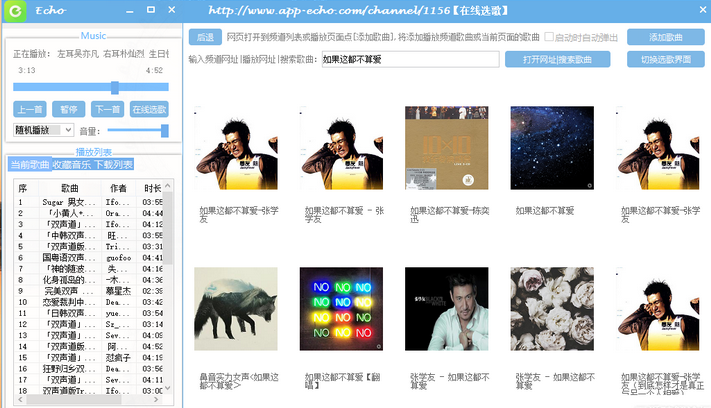Select playlist row 1 Sugar 男女
Screen dimensions: 711x408
pos(88,202)
